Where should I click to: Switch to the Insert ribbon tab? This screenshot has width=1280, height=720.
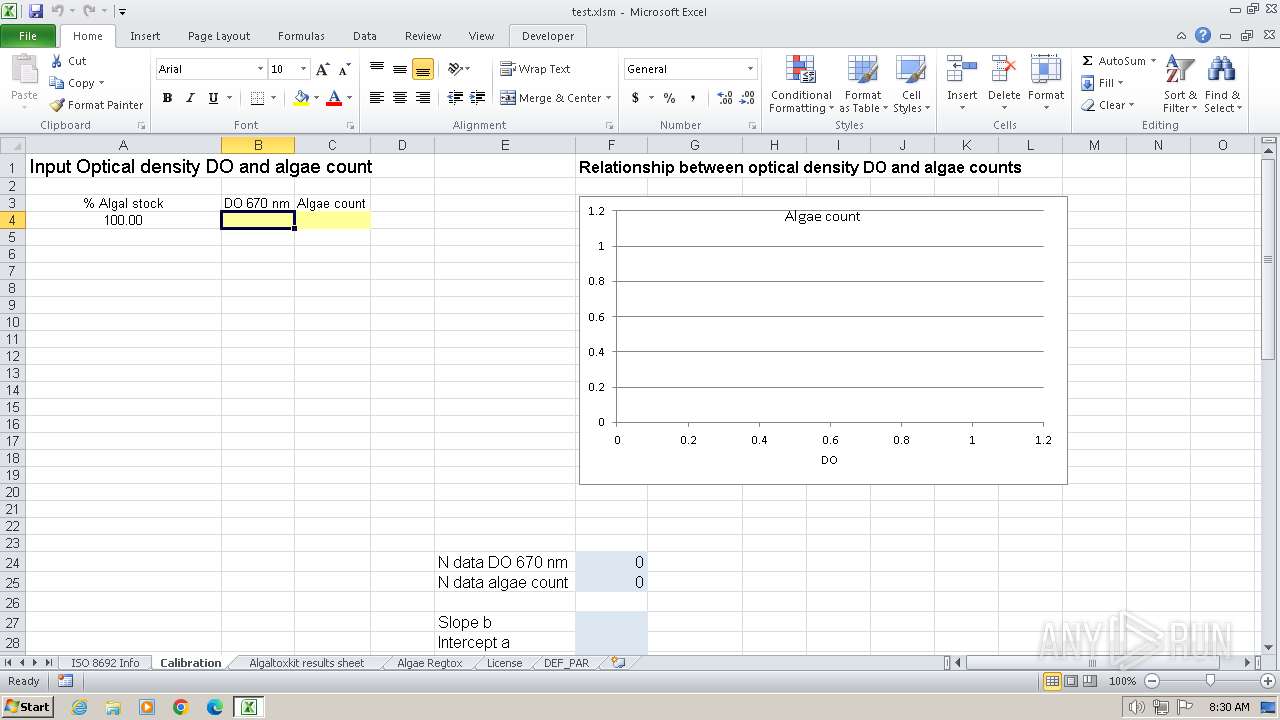145,36
